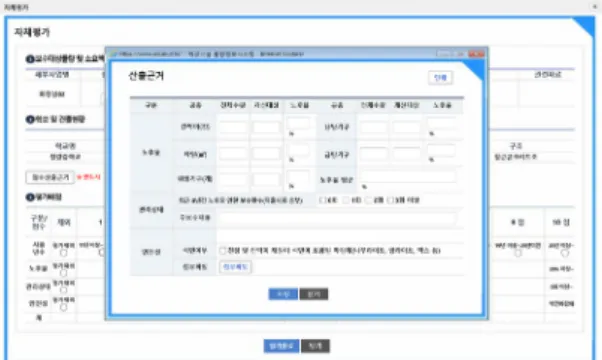
Task: Click 개선대상 input in the 면적(㎡) row
Action: coord(266,154)
